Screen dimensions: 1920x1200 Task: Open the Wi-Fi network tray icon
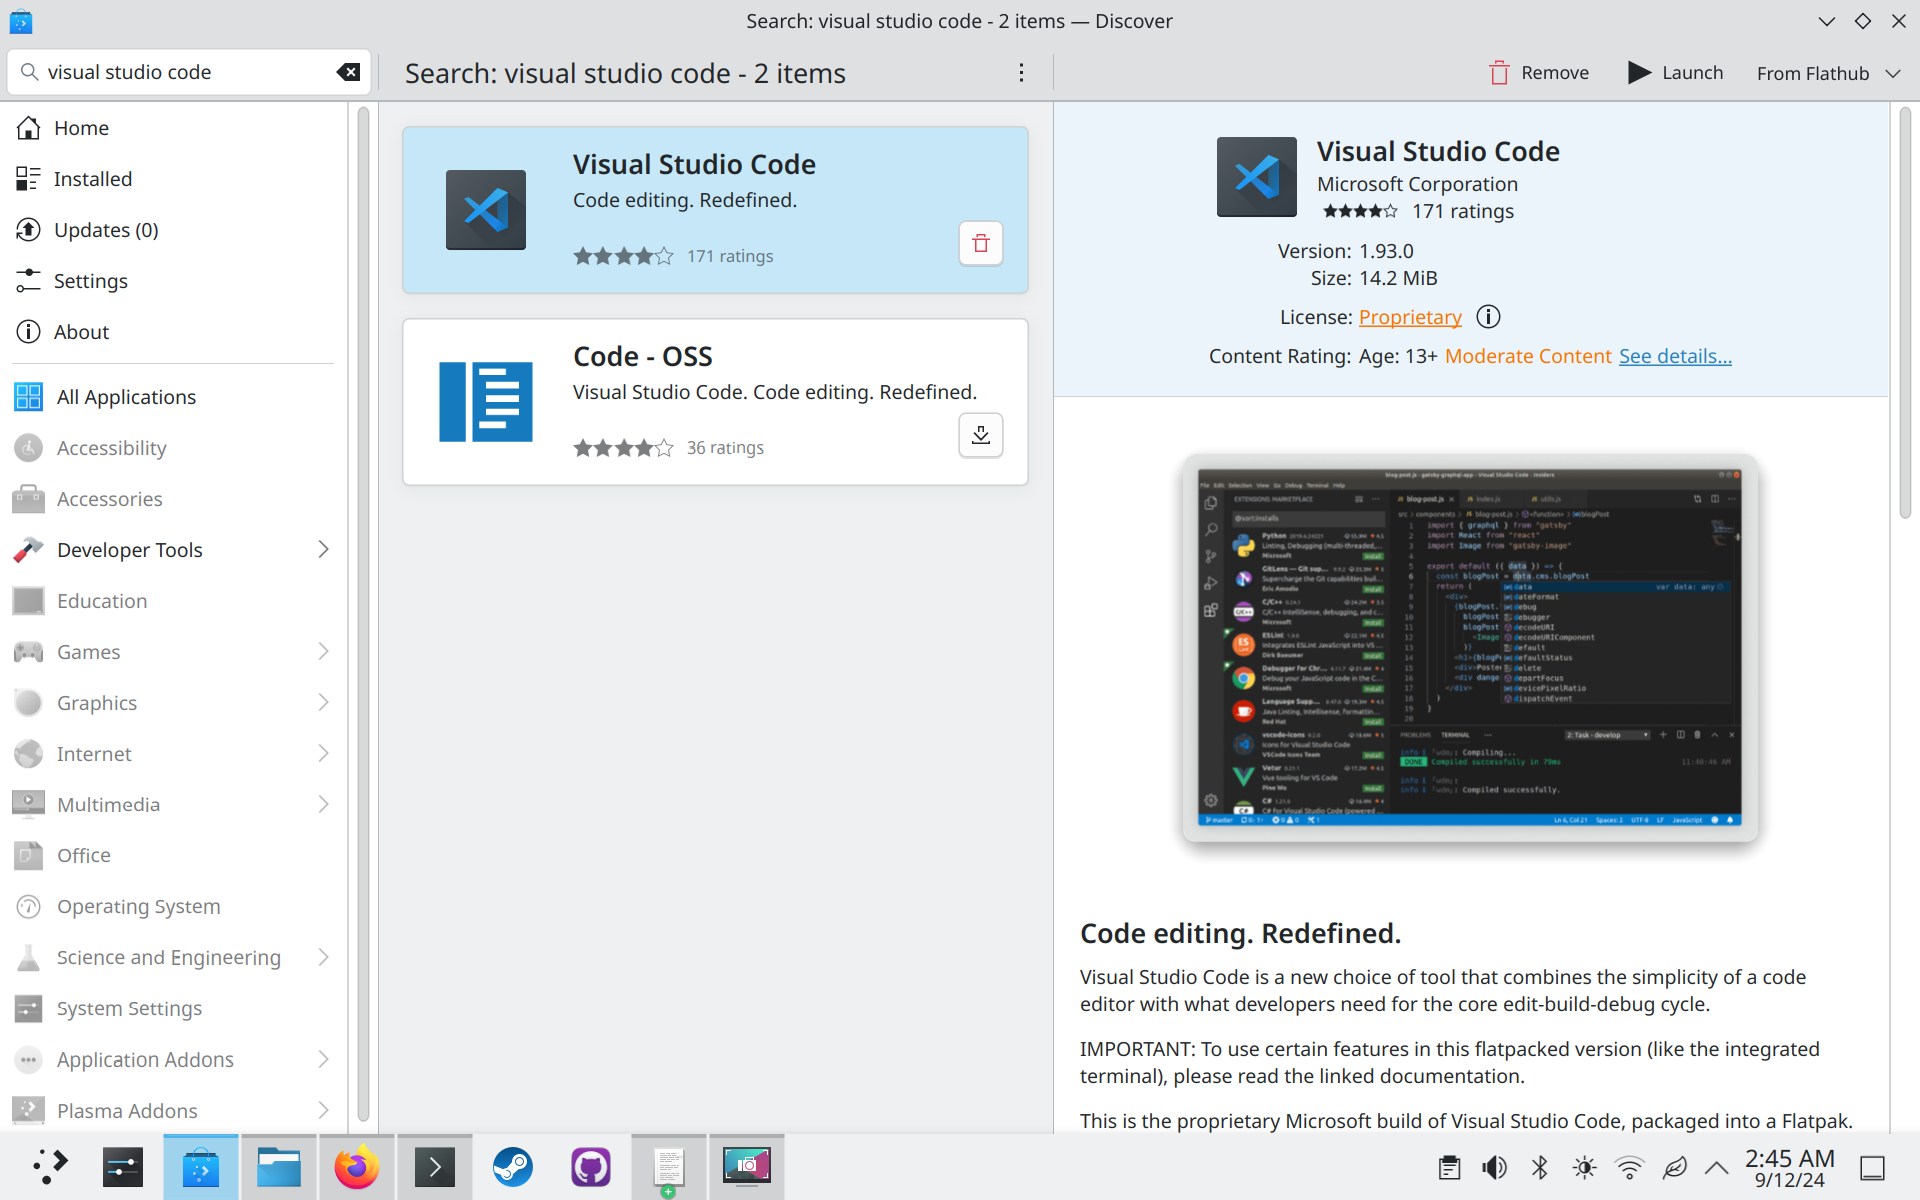pos(1630,1167)
